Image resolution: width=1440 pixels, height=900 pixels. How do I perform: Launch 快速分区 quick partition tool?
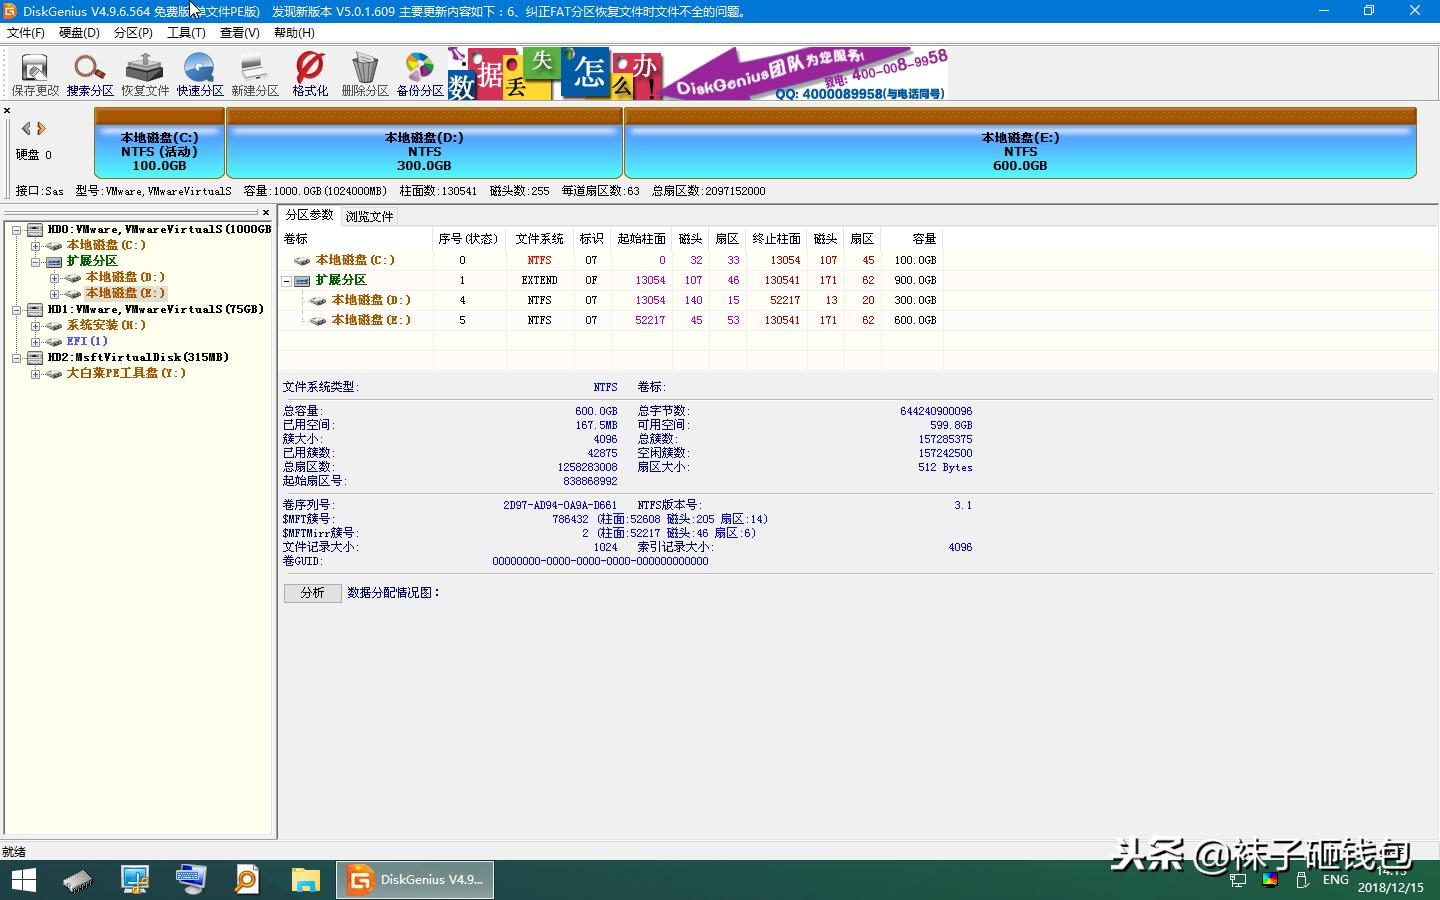199,73
